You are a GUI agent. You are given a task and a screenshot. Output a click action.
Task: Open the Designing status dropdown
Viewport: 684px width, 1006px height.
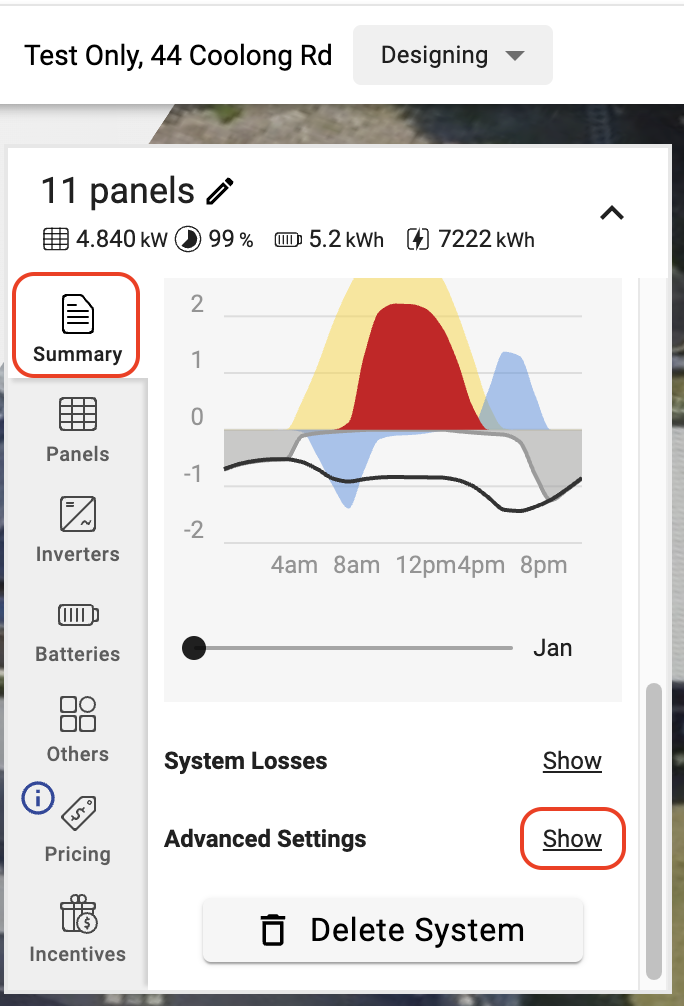click(x=452, y=55)
